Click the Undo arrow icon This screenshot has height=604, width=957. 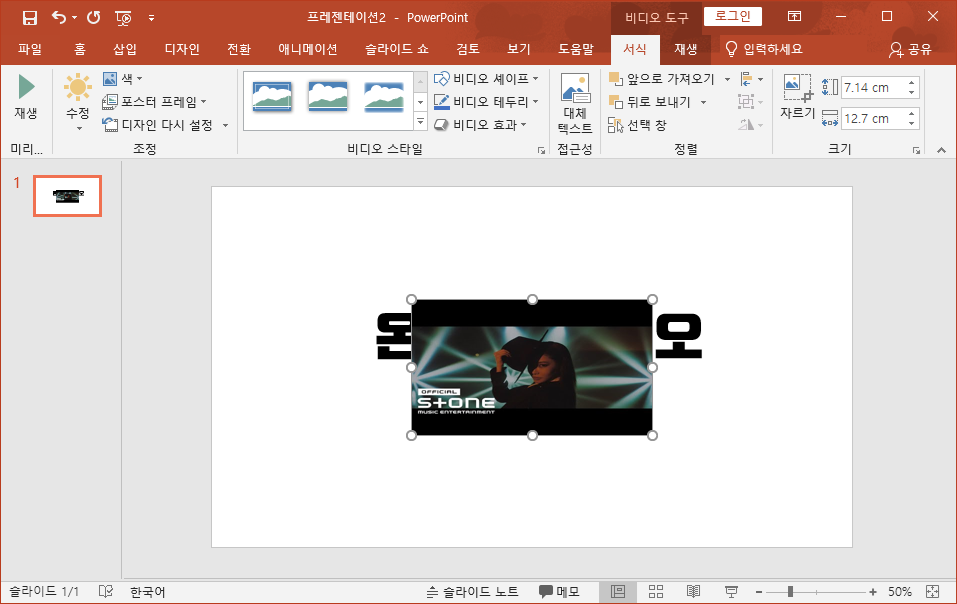click(59, 18)
